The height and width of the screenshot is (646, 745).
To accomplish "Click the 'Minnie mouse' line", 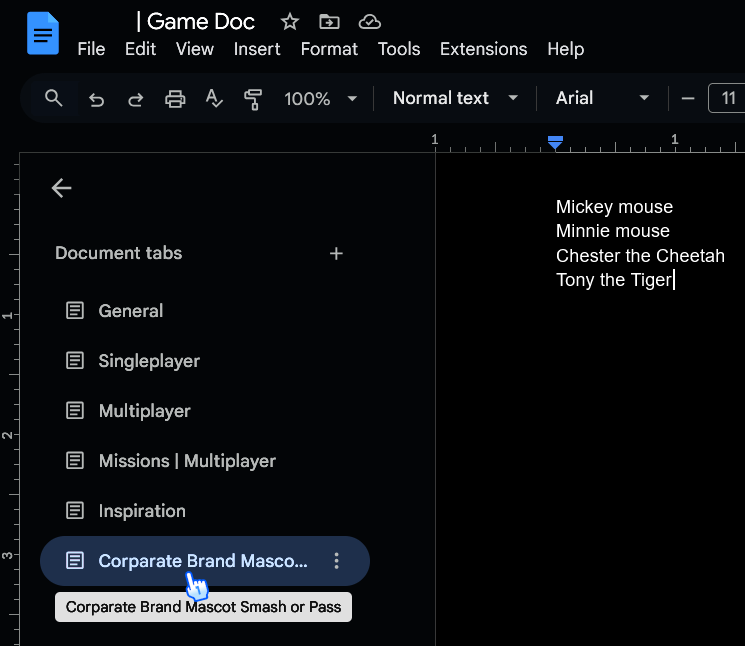I will coord(613,231).
